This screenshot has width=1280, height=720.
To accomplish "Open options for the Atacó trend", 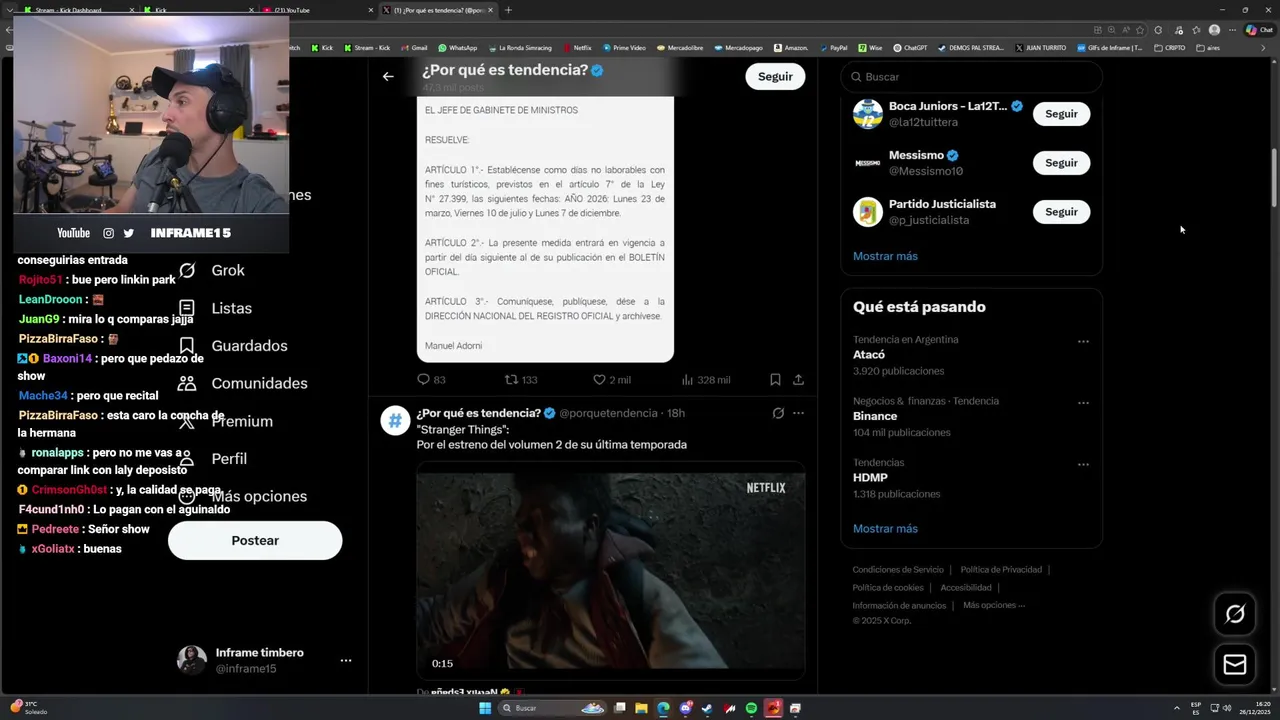I will (x=1083, y=342).
